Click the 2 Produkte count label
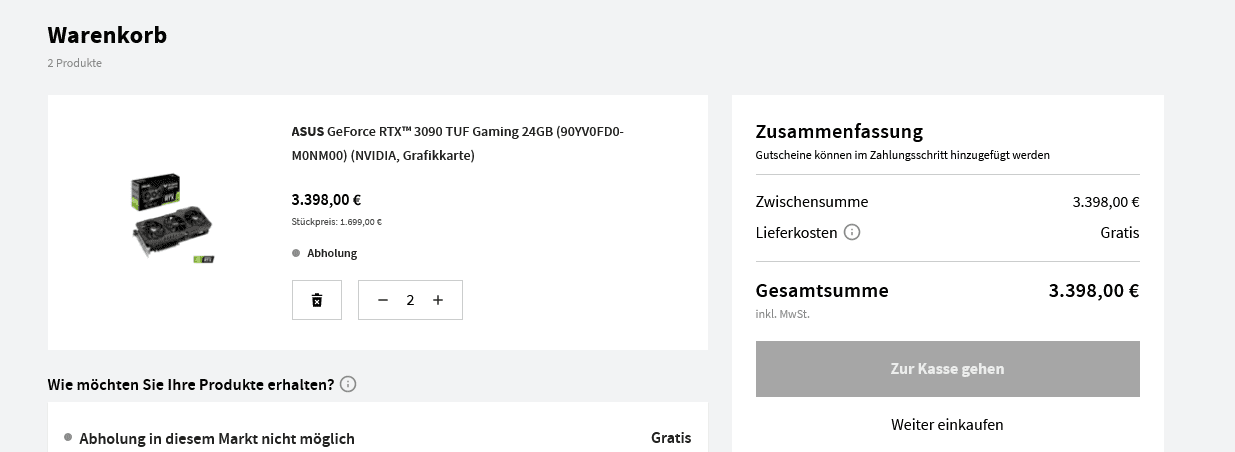This screenshot has height=452, width=1235. (75, 63)
